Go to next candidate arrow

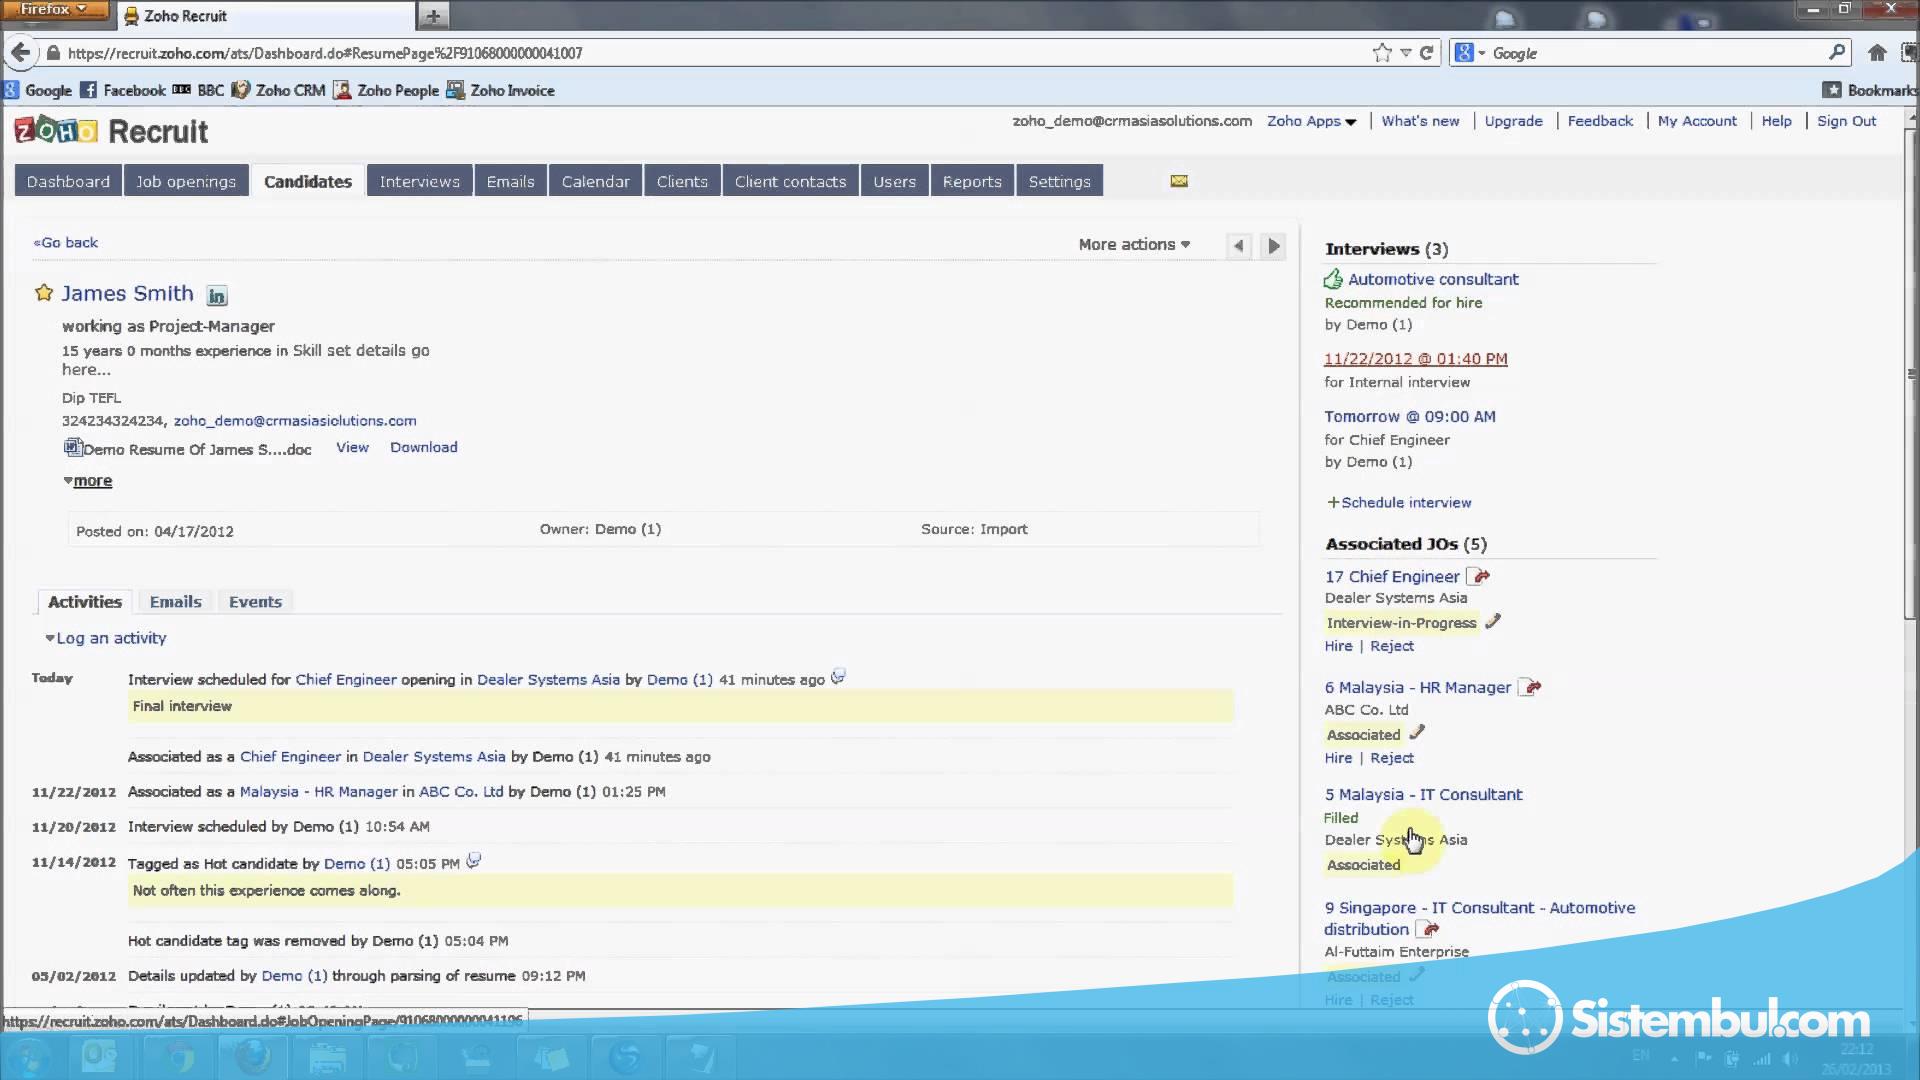tap(1273, 246)
